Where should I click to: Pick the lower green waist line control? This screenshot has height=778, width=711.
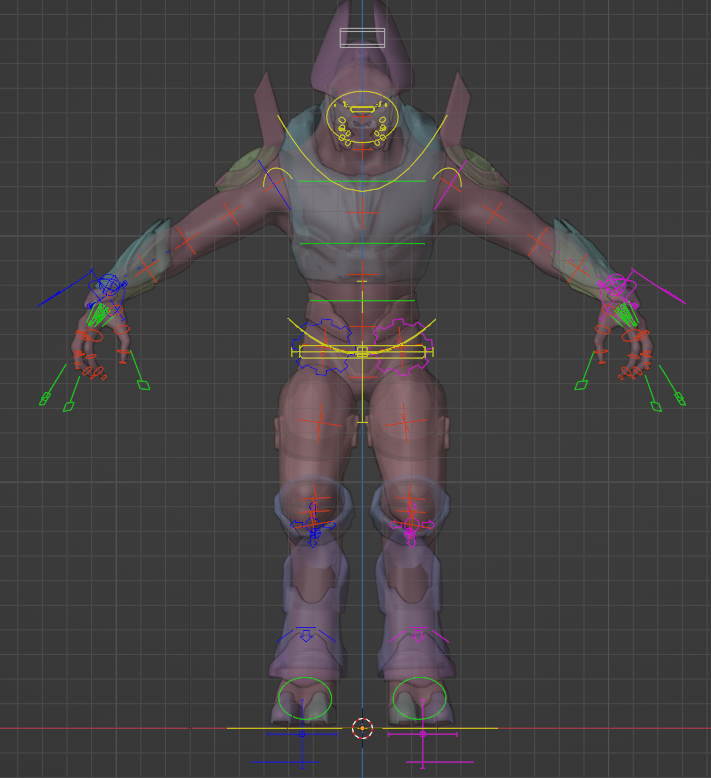362,301
